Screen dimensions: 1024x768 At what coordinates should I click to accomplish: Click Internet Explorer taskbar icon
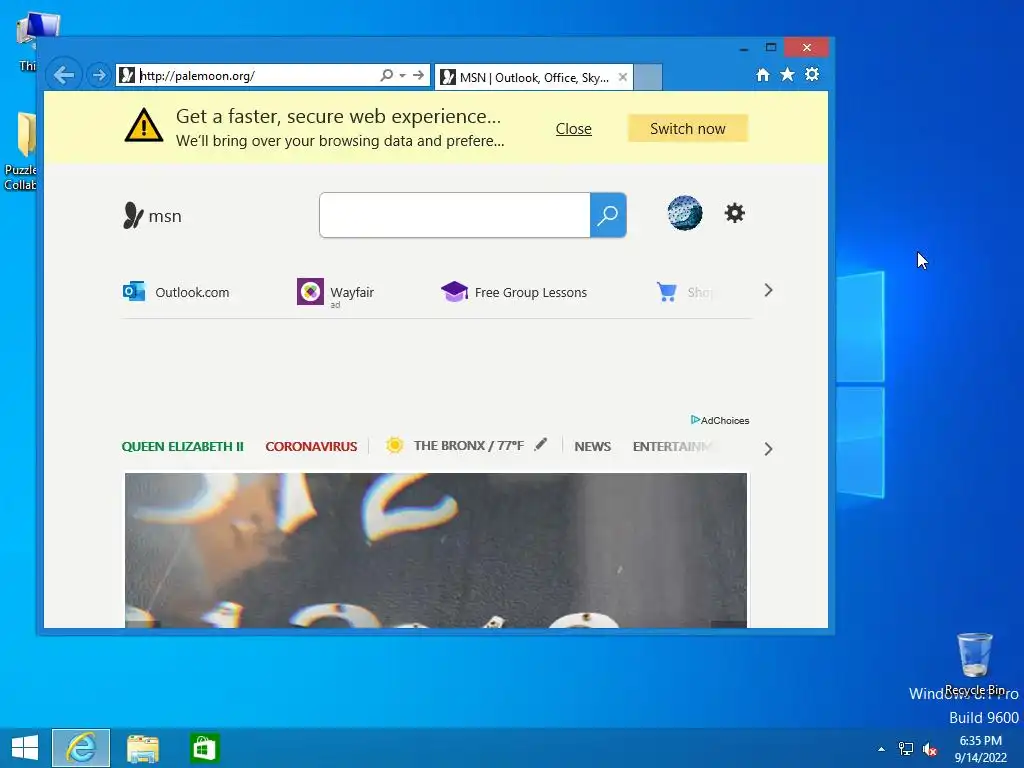[81, 748]
